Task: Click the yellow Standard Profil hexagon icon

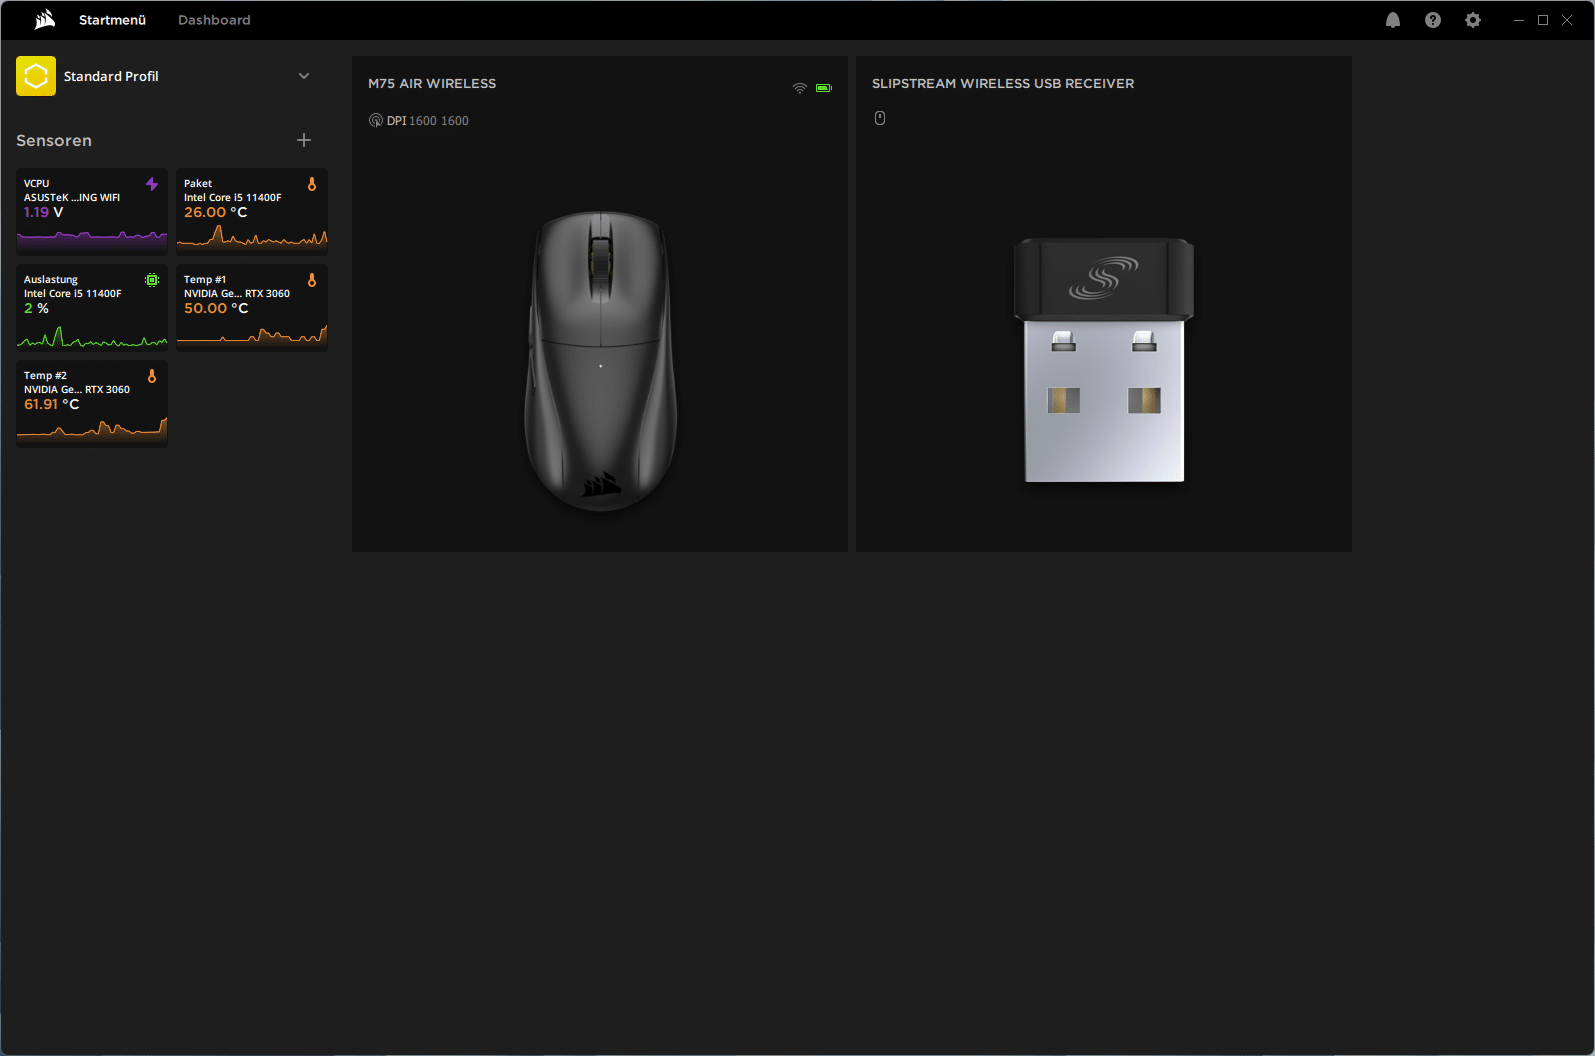Action: [x=36, y=76]
